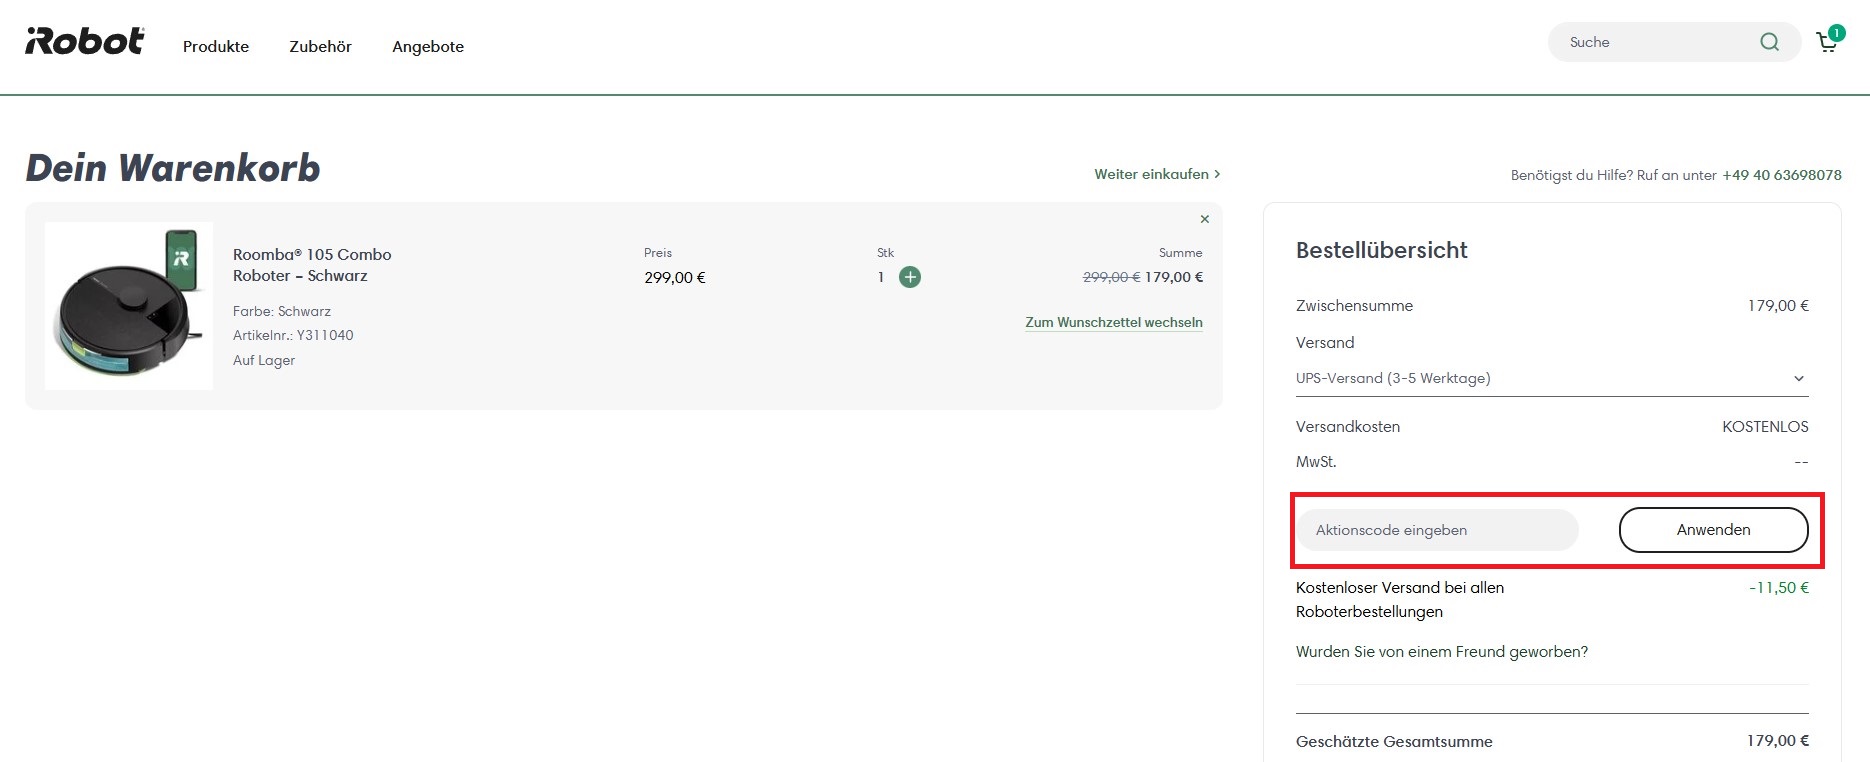The image size is (1870, 762).
Task: Click the Dein Warenkorb heading
Action: (173, 168)
